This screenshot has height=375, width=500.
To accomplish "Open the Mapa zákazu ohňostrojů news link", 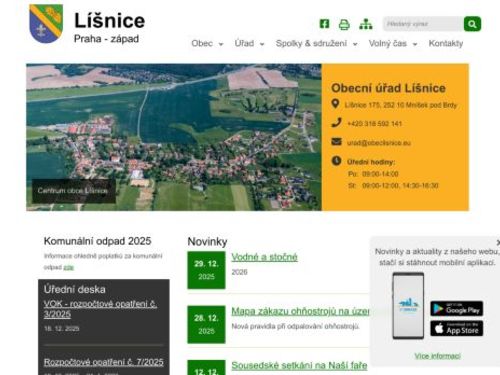I will pyautogui.click(x=300, y=311).
